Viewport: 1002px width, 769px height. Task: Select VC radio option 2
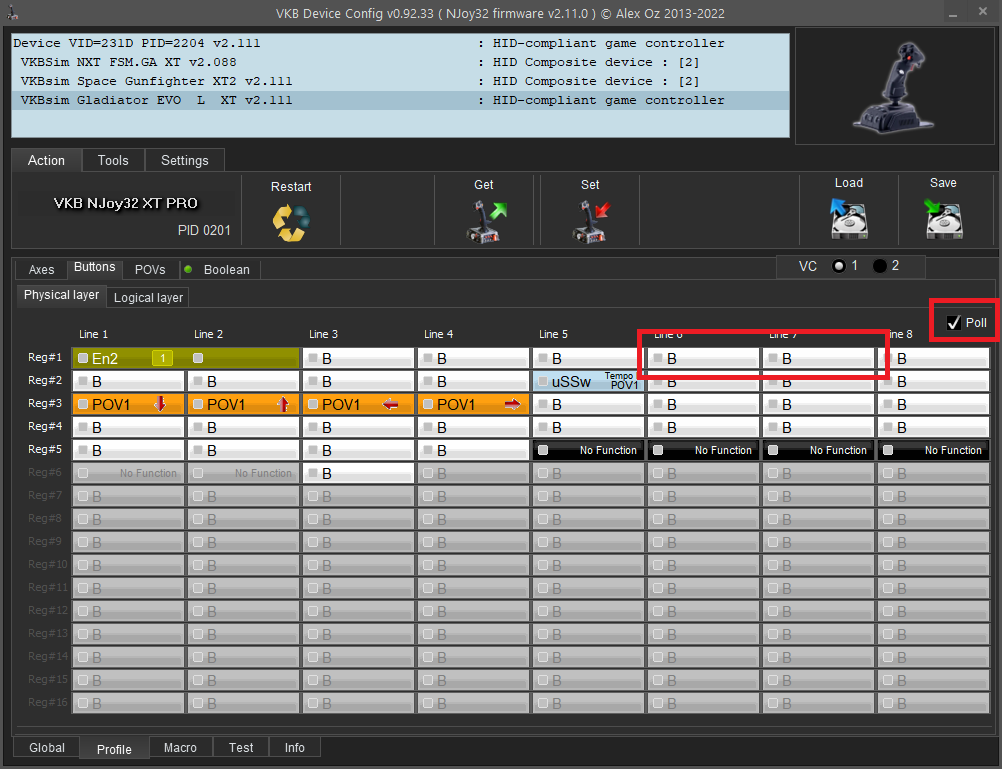point(880,266)
